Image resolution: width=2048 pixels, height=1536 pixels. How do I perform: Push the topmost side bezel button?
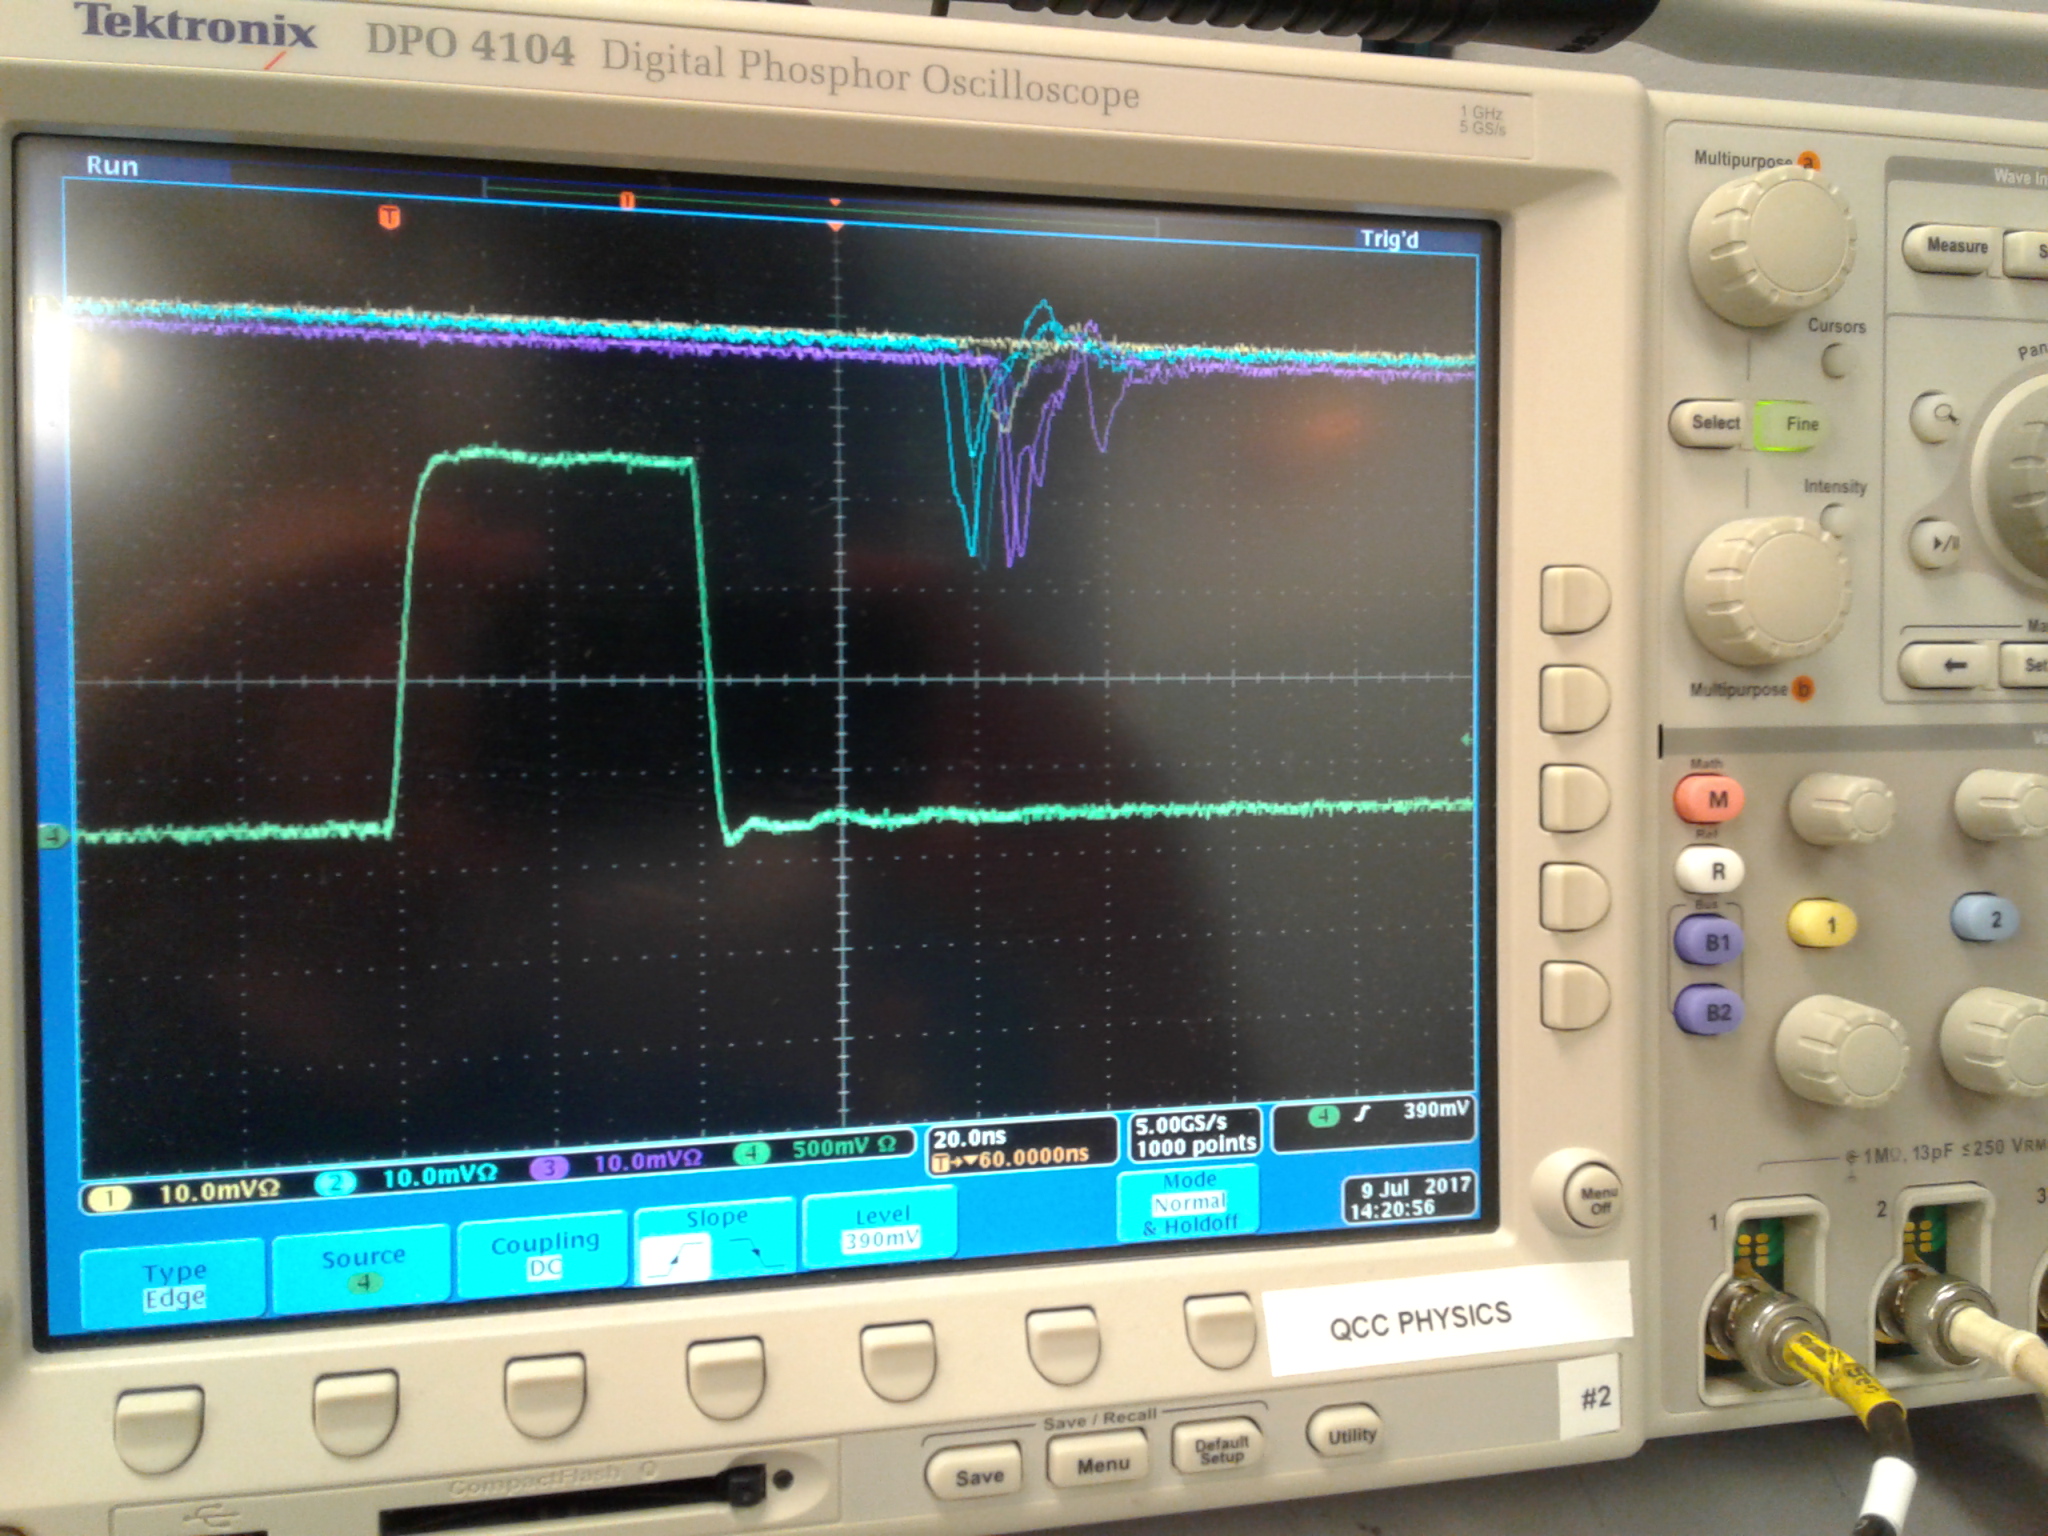tap(1575, 599)
